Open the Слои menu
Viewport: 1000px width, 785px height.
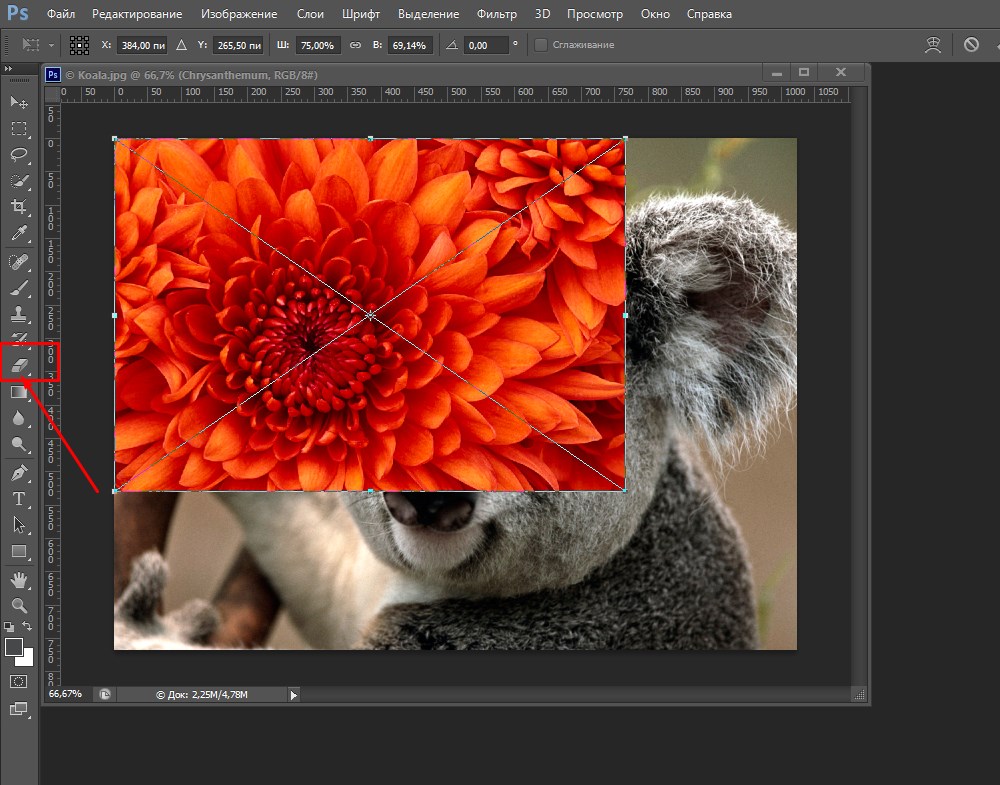click(x=310, y=15)
